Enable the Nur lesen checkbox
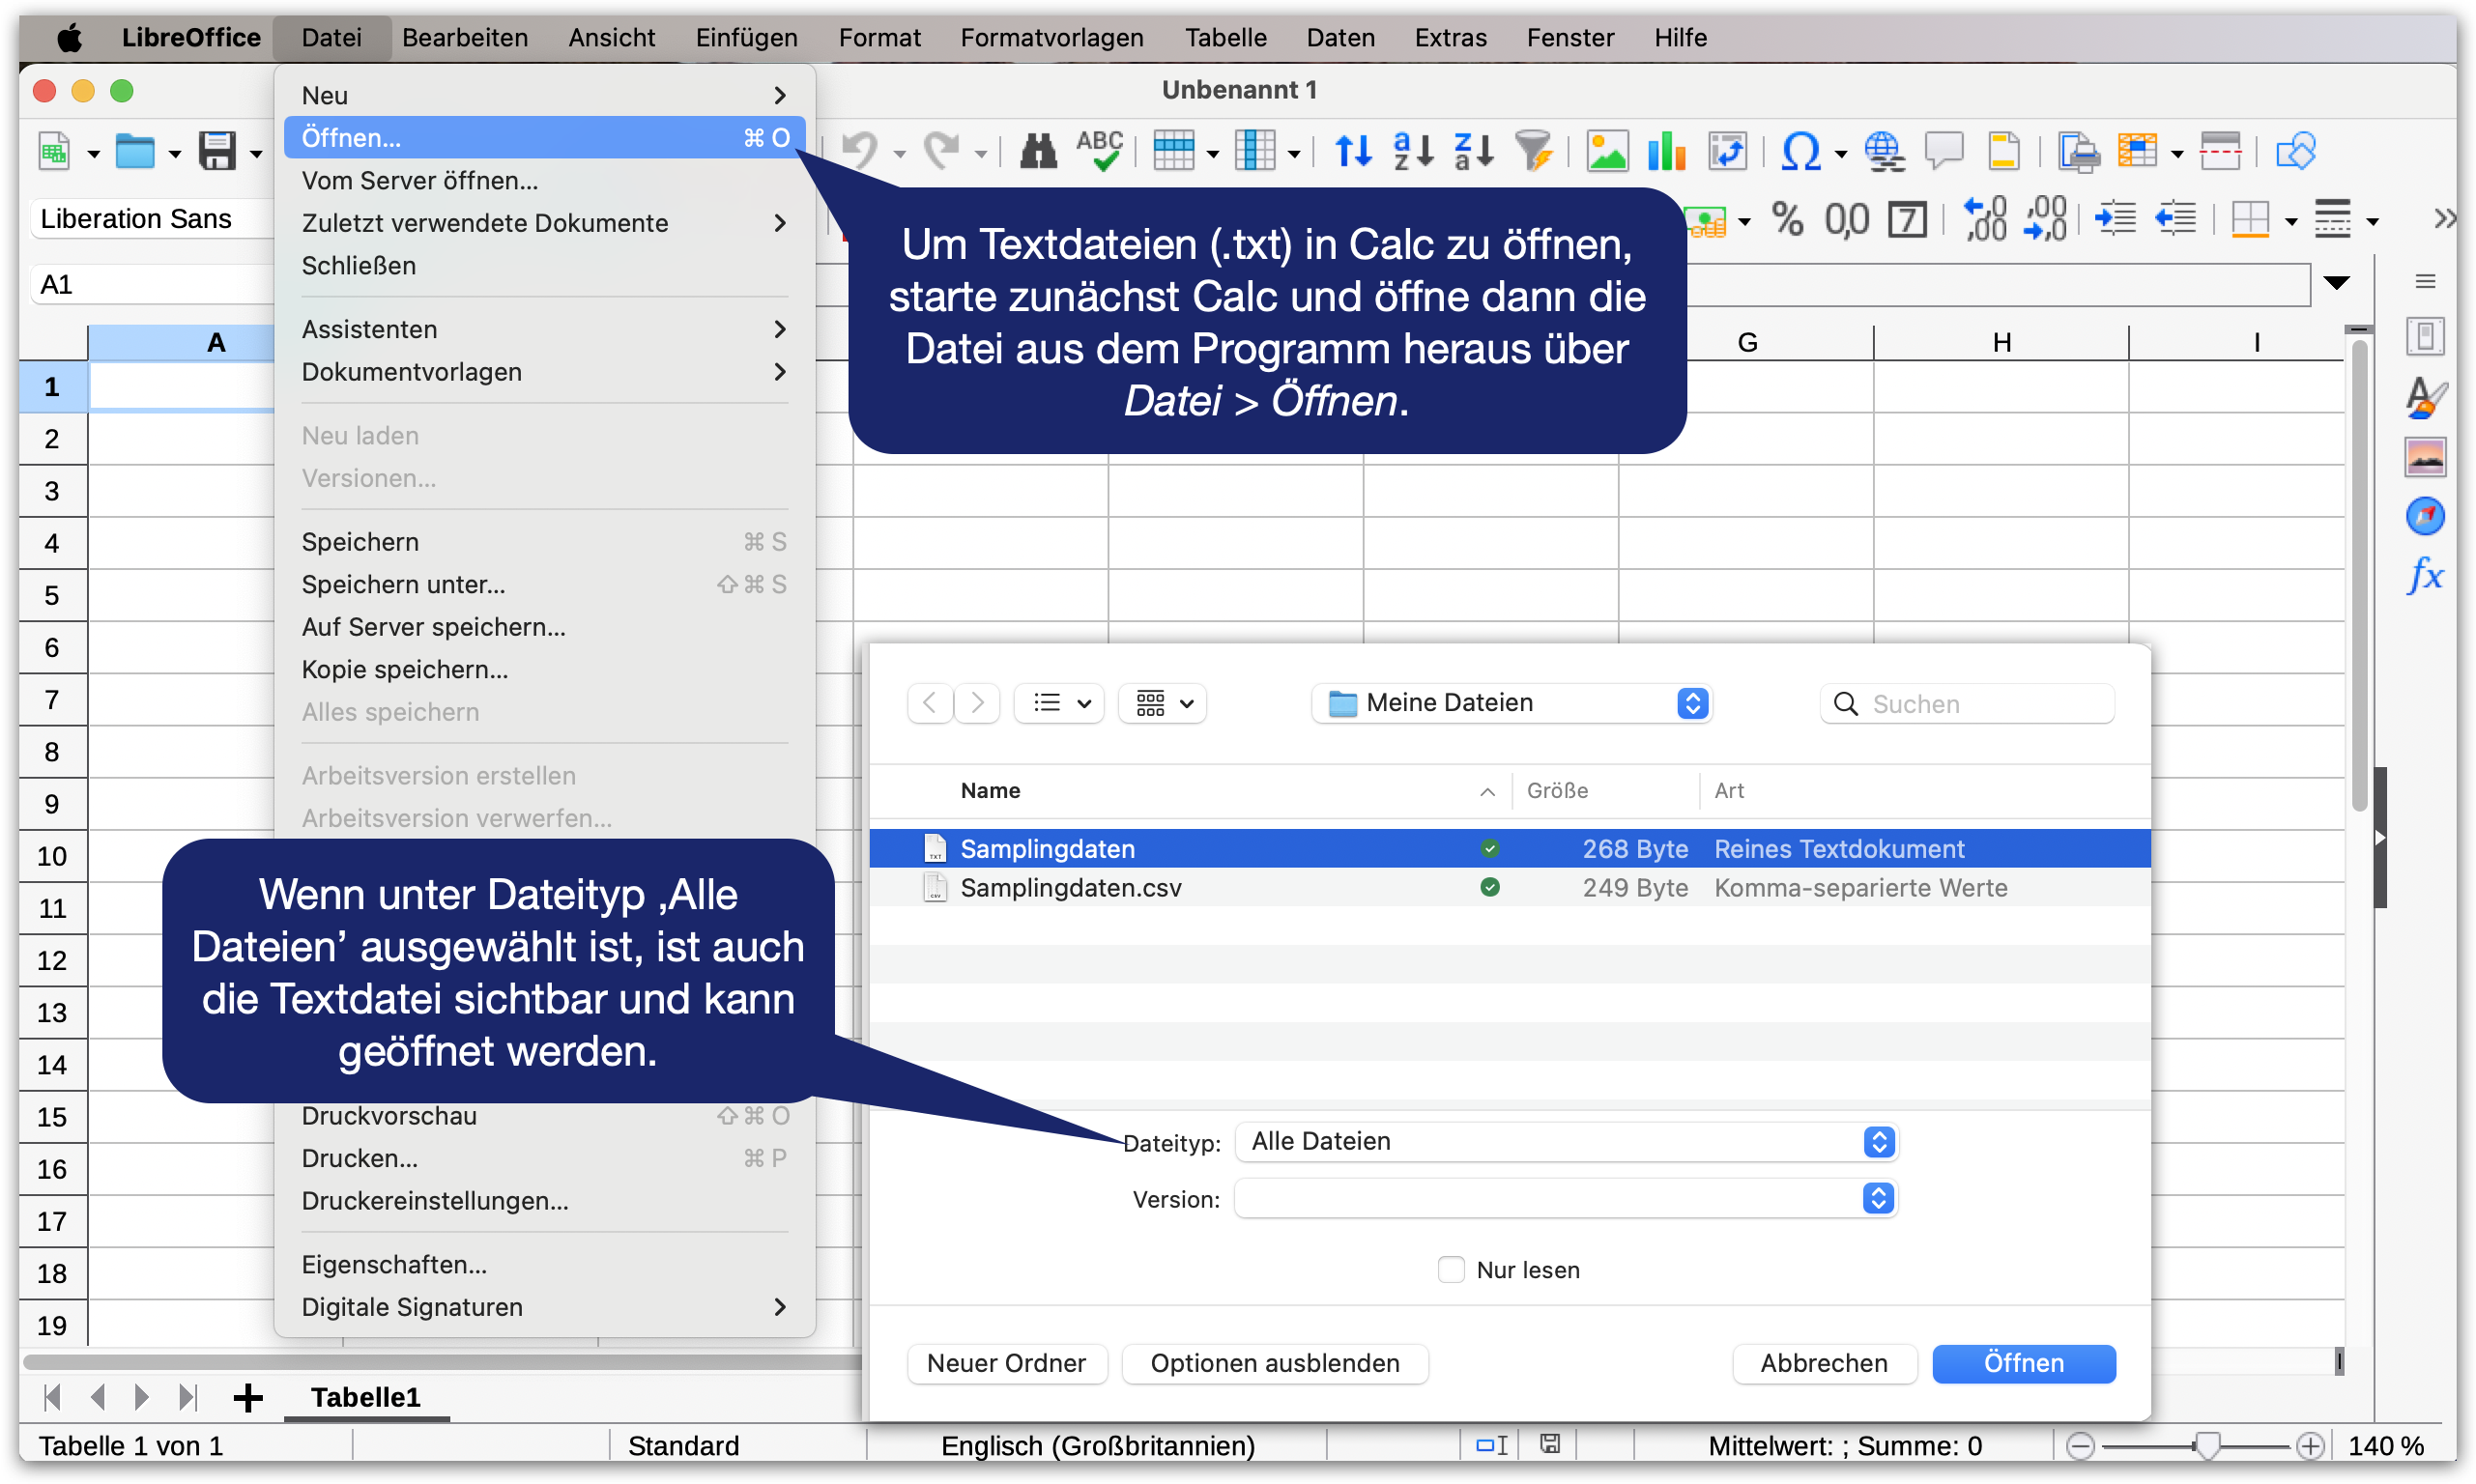The width and height of the screenshot is (2476, 1484). (x=1451, y=1269)
